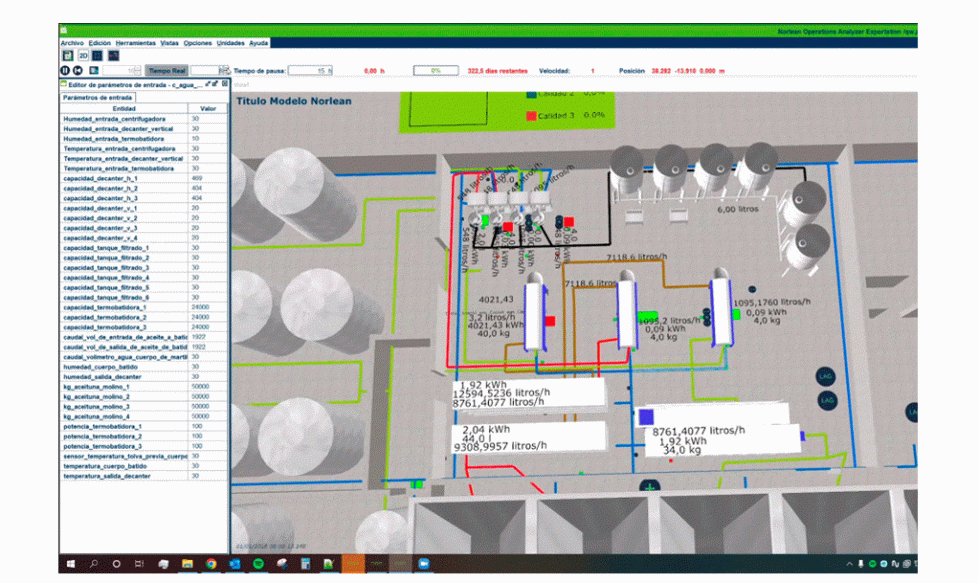The width and height of the screenshot is (979, 583).
Task: Select the Temperatura_entrada_decanter_vertical row
Action: [x=144, y=159]
